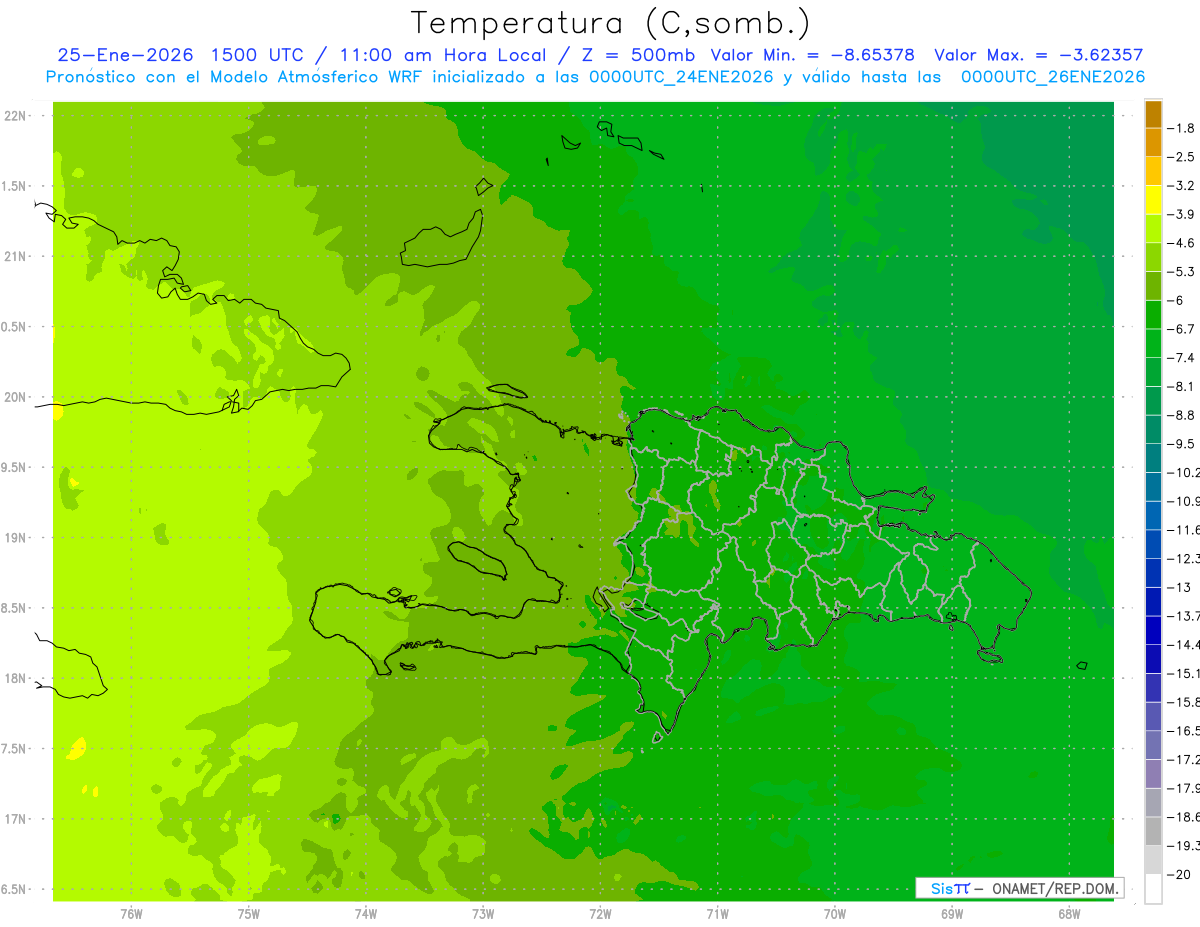Click the '-9.5' color scale value
Screen dimensions: 1200x927
coord(1181,444)
